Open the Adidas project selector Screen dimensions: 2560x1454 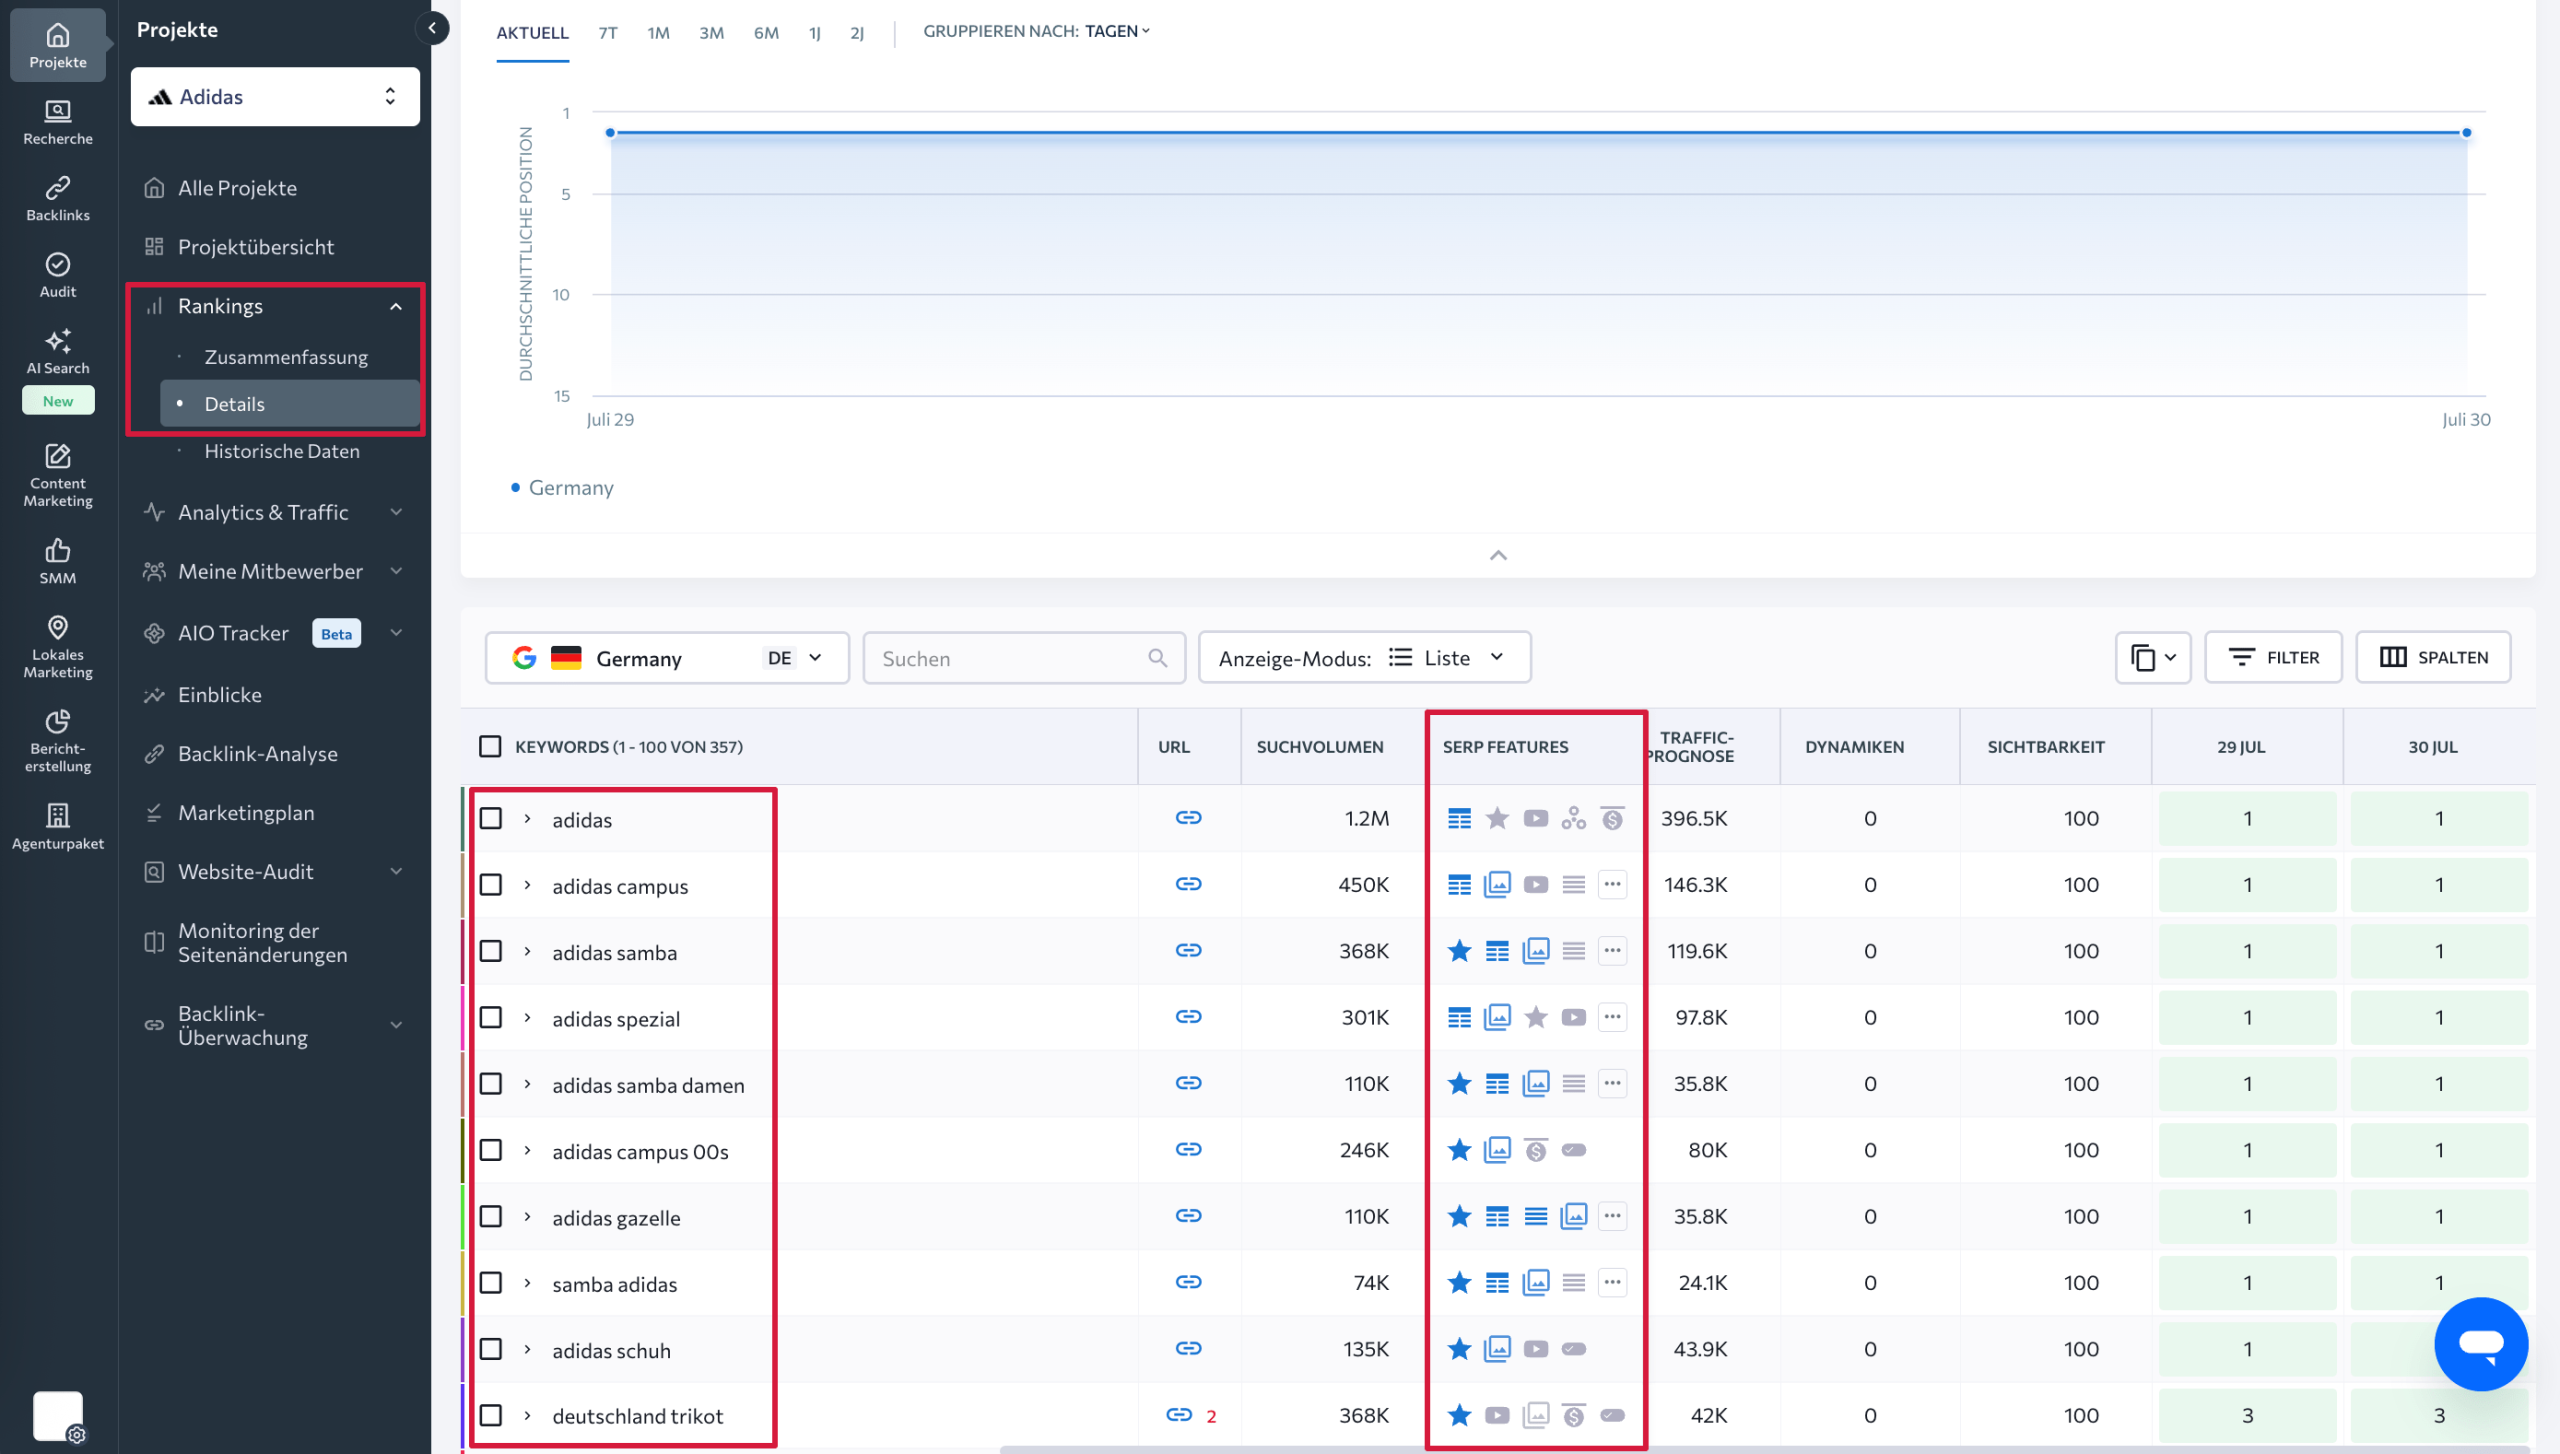(275, 96)
